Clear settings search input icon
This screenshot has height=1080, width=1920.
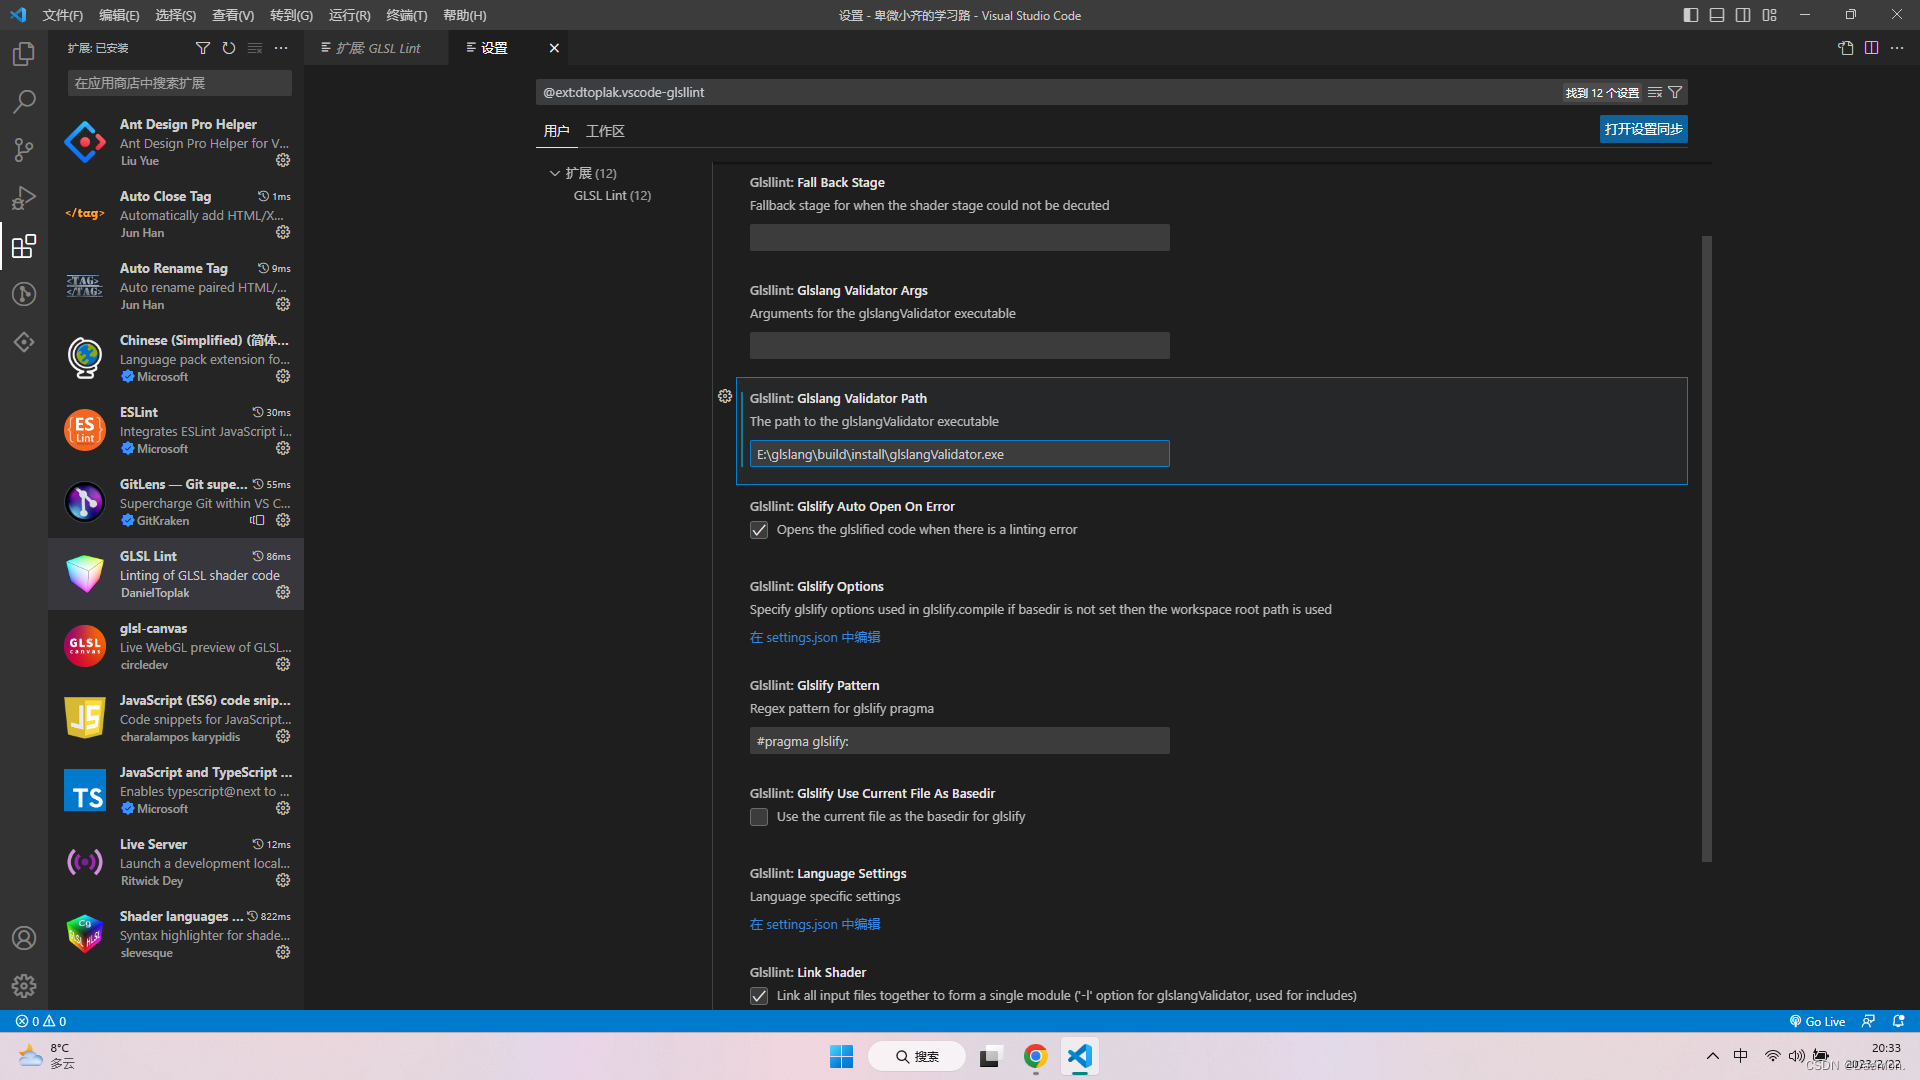click(x=1655, y=92)
